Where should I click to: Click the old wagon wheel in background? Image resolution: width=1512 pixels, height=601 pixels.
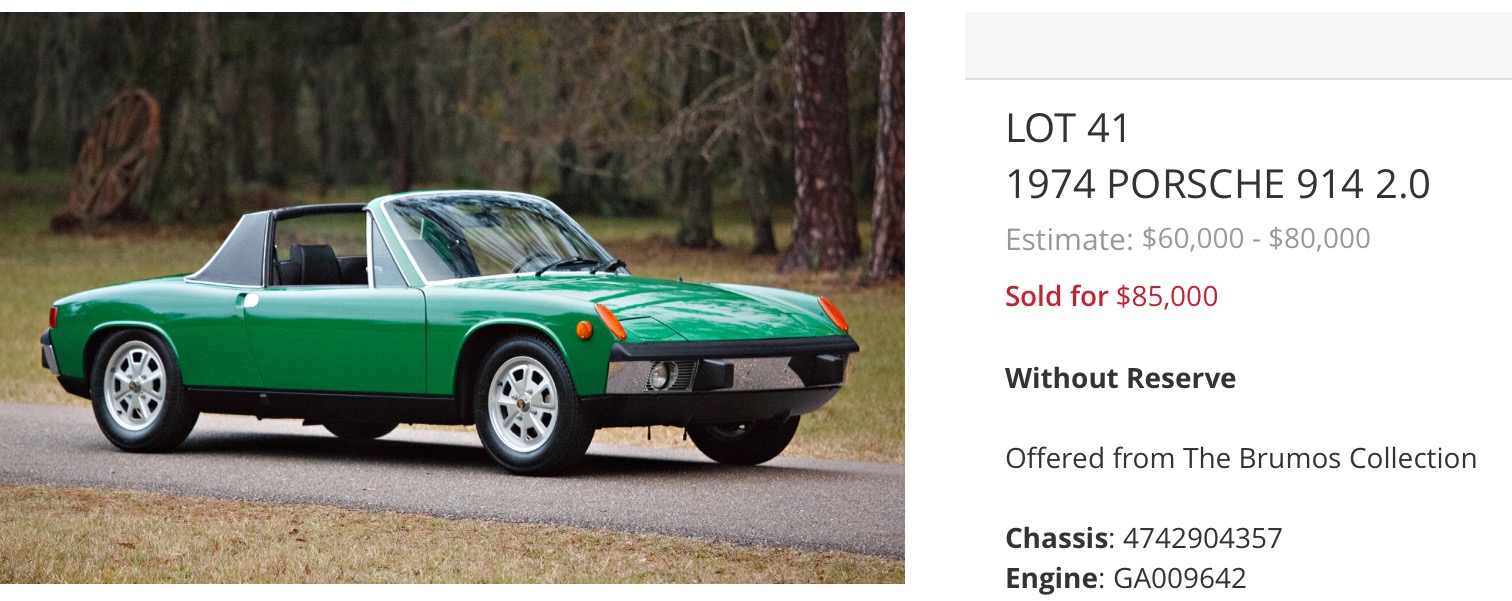(113, 155)
